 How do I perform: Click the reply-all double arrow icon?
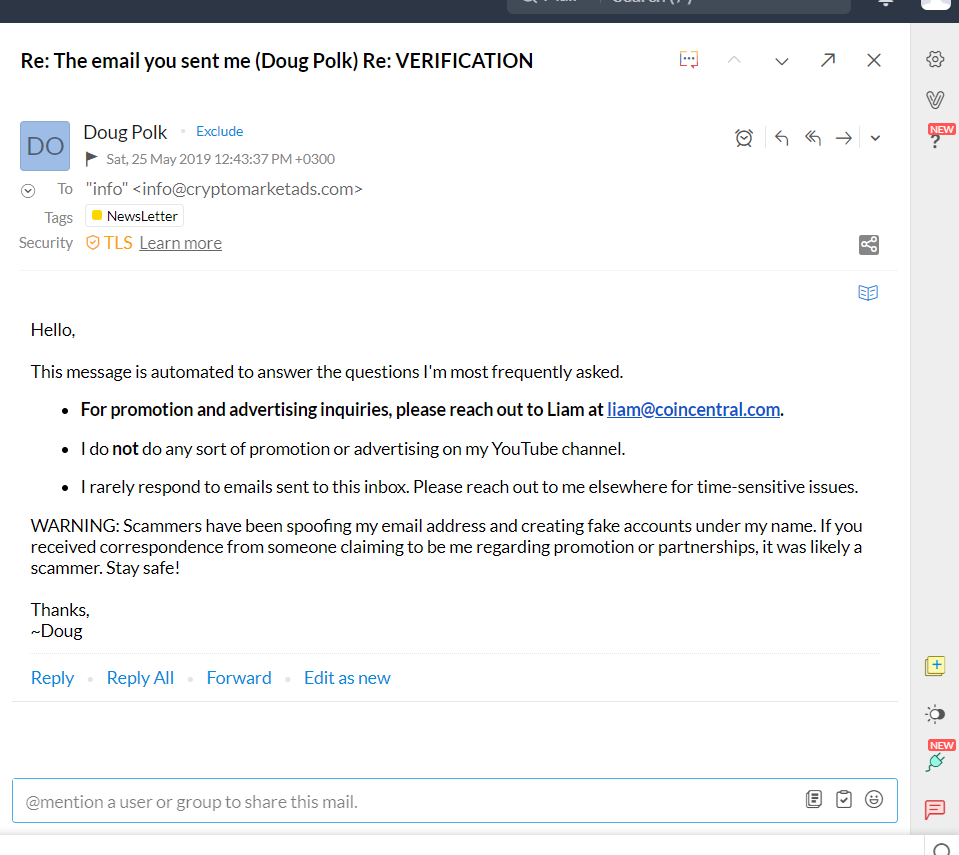[812, 138]
